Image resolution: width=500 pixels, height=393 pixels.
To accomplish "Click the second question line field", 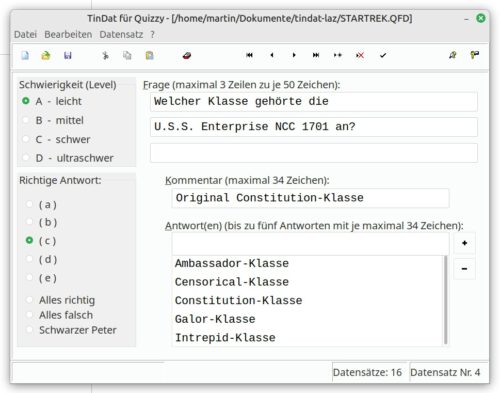I will tap(314, 127).
